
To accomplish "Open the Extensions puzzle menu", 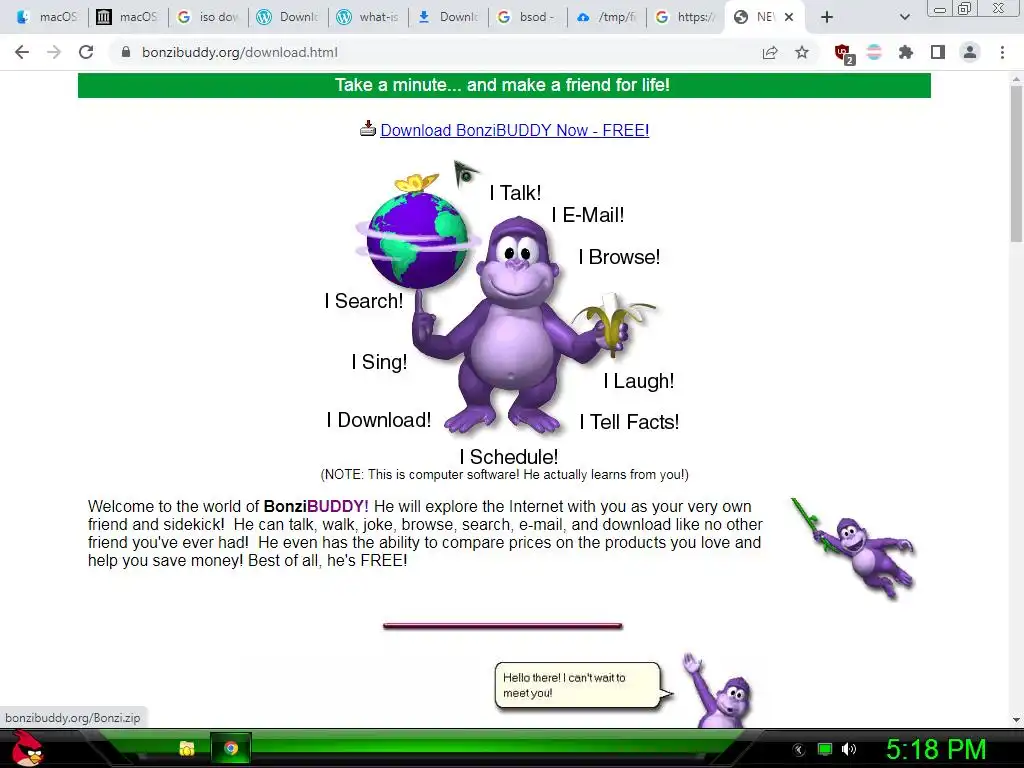I will pyautogui.click(x=906, y=52).
